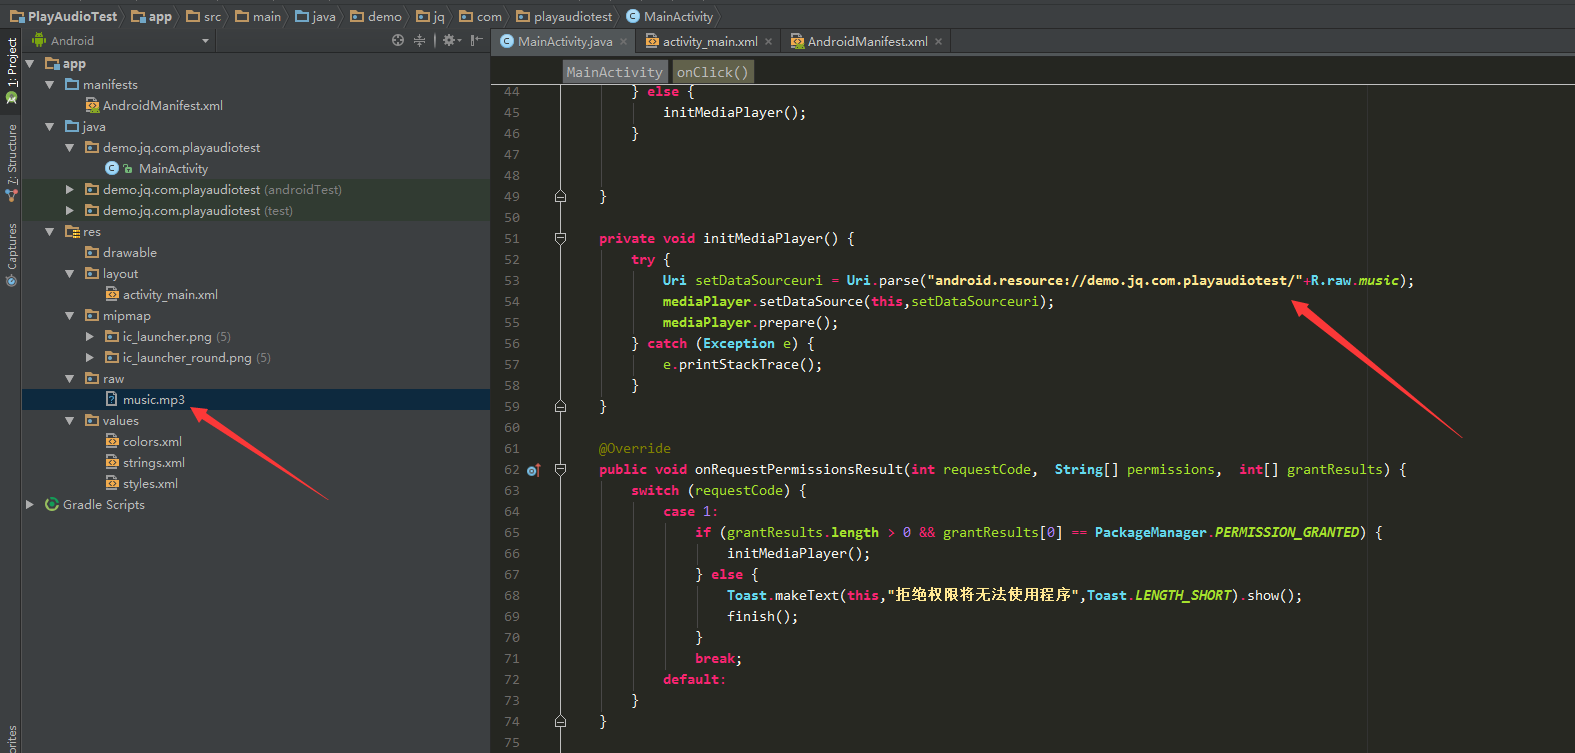Expand the ic_launcher.png mipmap group
1575x753 pixels.
click(x=90, y=337)
